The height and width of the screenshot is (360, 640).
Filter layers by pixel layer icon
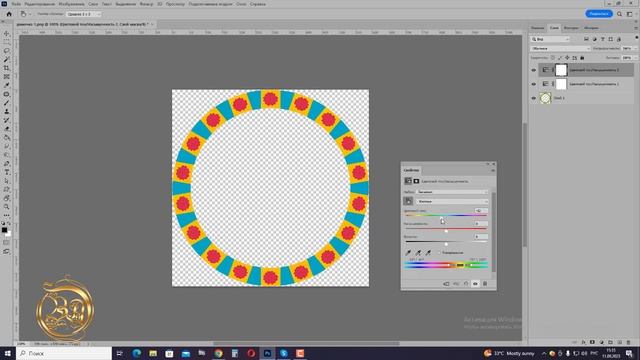point(586,39)
